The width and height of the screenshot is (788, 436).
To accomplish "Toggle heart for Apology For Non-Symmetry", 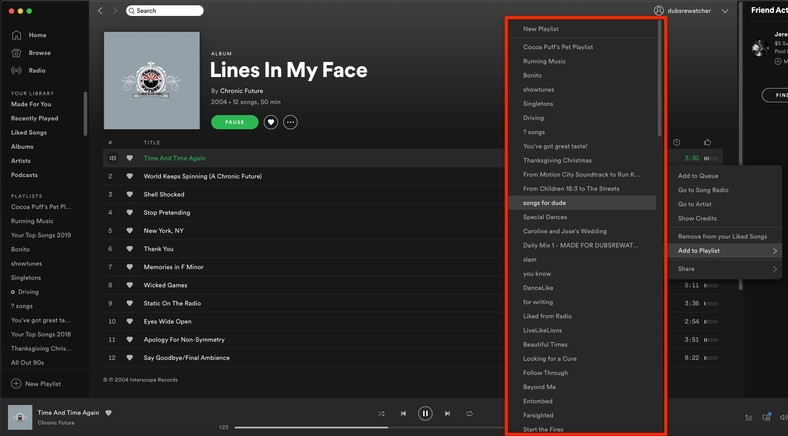I will point(130,340).
